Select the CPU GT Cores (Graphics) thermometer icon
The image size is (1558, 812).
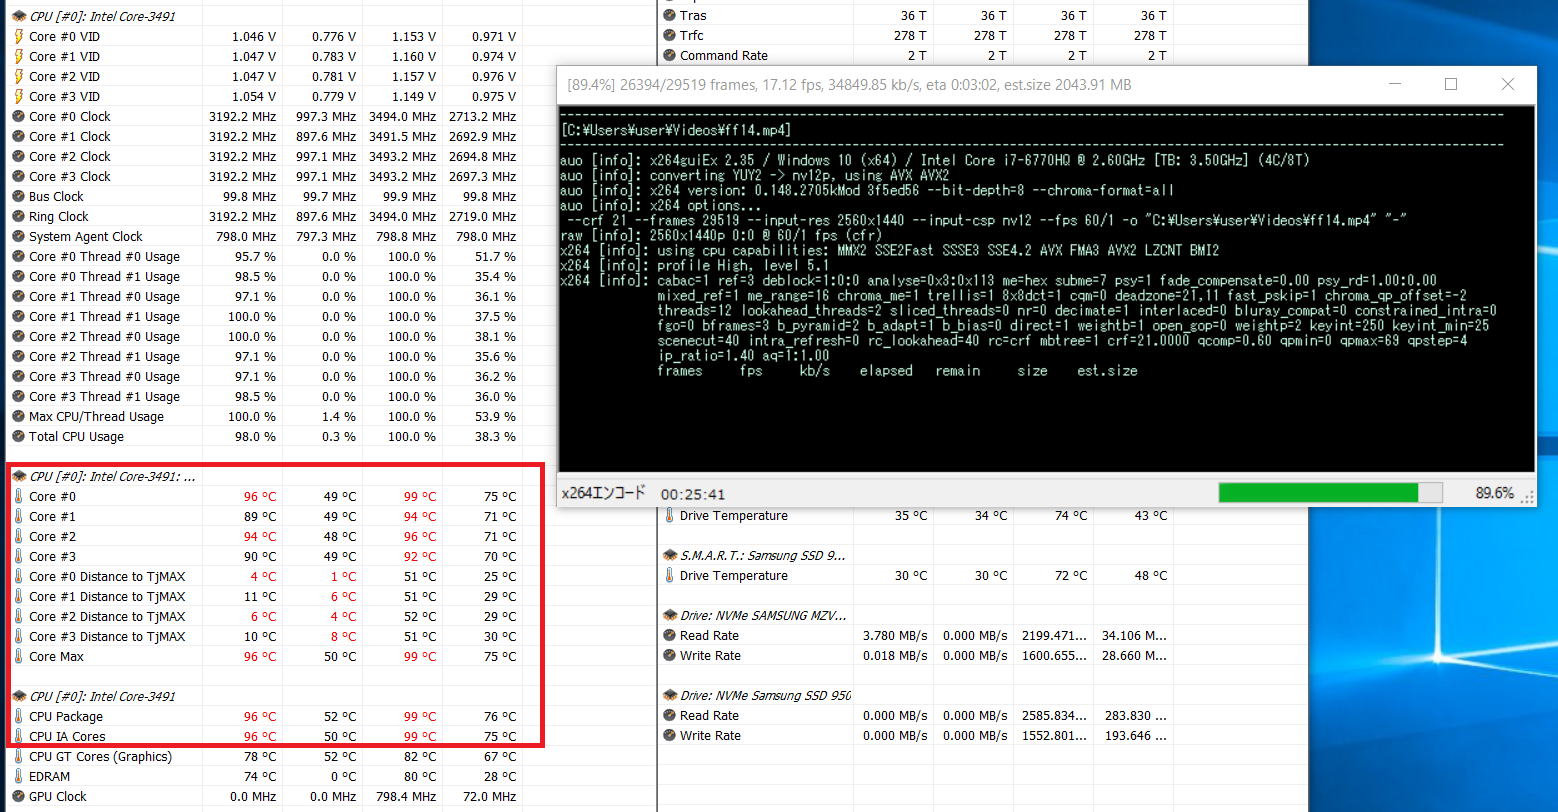coord(18,756)
